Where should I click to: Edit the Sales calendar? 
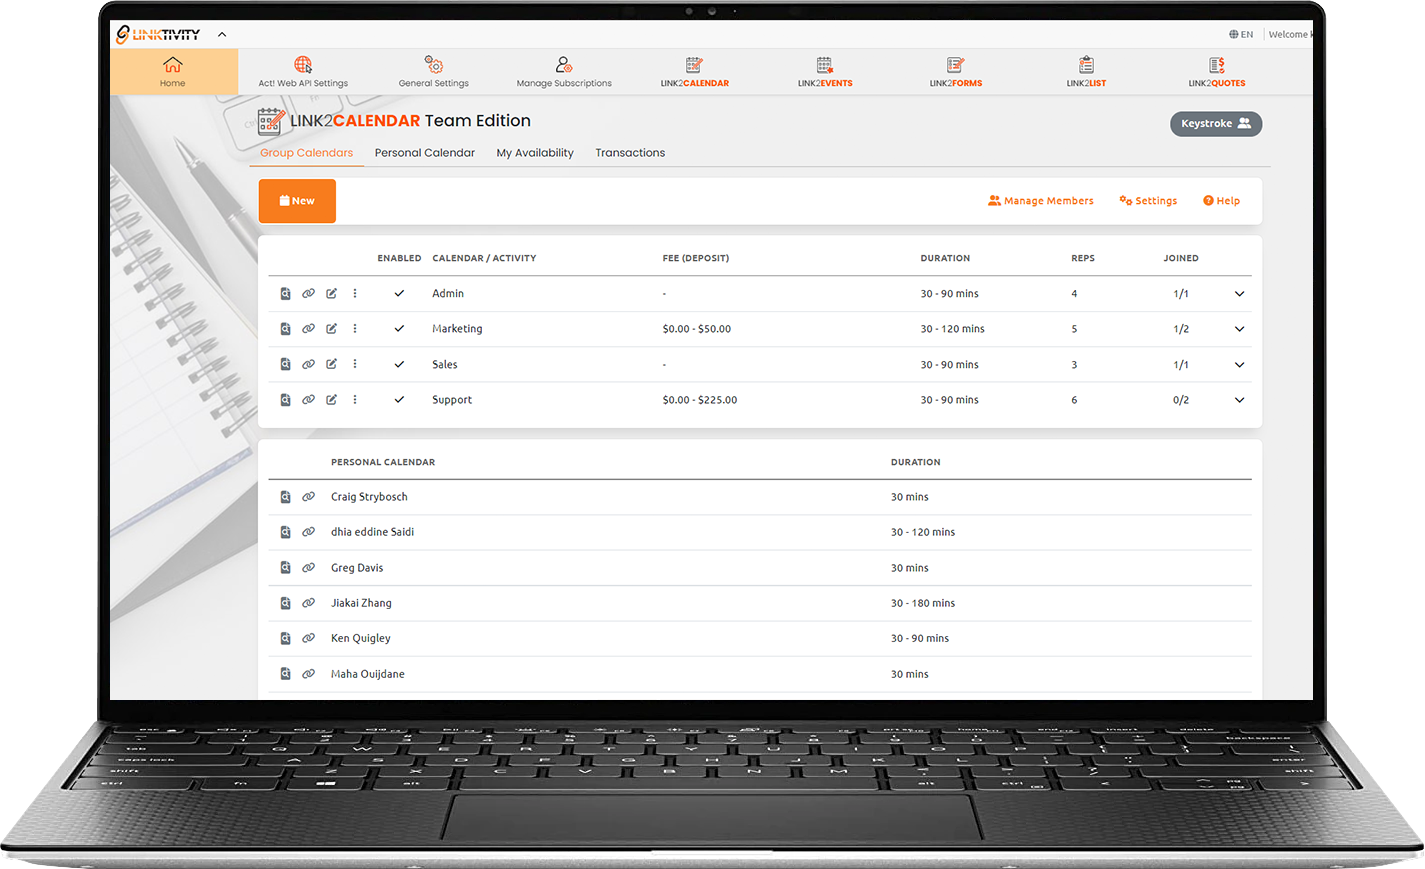pos(331,365)
